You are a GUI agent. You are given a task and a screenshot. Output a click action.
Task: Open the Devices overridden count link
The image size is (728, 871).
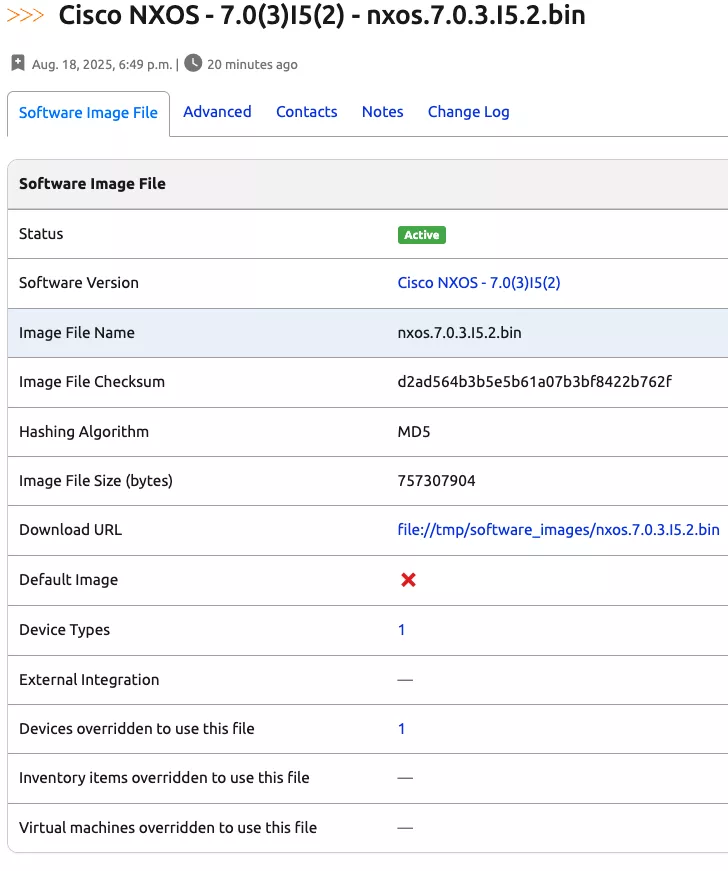402,729
